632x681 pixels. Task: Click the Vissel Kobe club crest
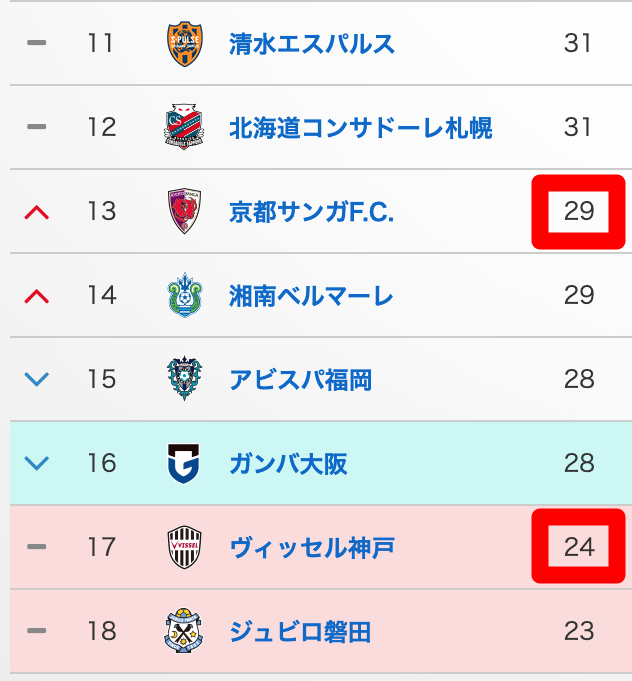tap(184, 548)
